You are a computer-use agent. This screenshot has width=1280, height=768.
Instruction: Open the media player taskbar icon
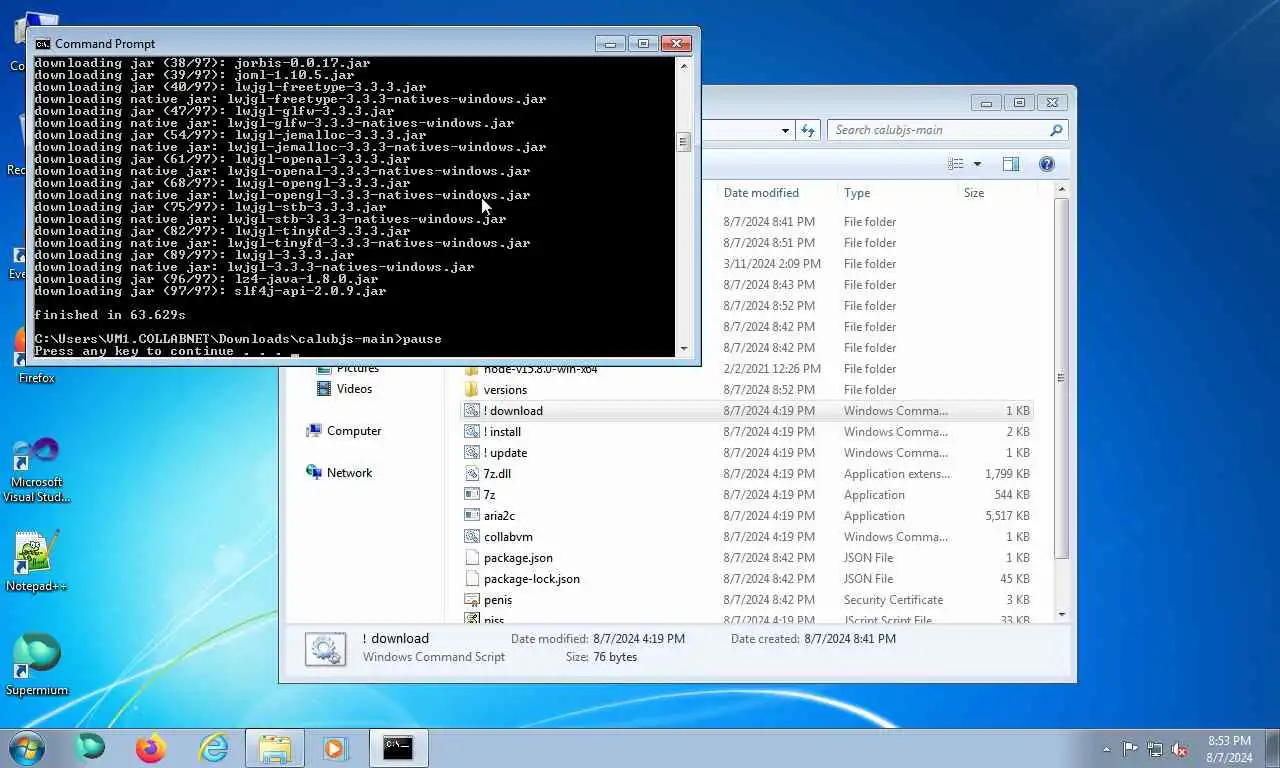[x=335, y=747]
